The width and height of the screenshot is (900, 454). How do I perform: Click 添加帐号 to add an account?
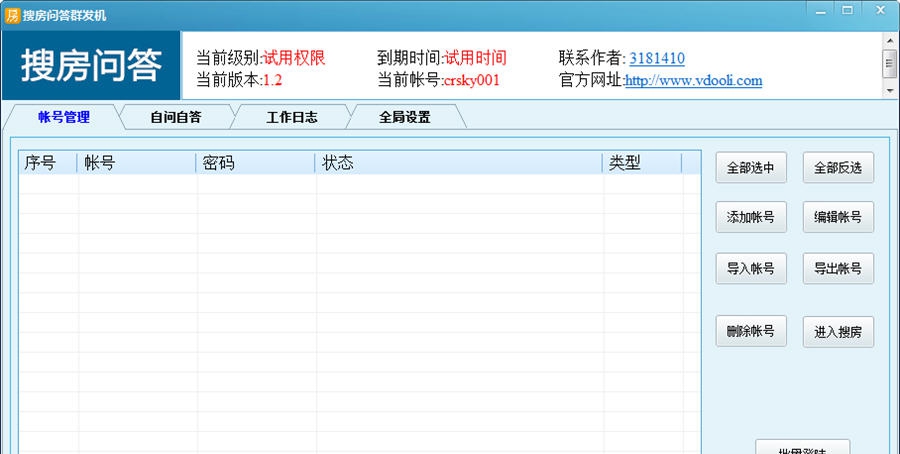pyautogui.click(x=751, y=217)
